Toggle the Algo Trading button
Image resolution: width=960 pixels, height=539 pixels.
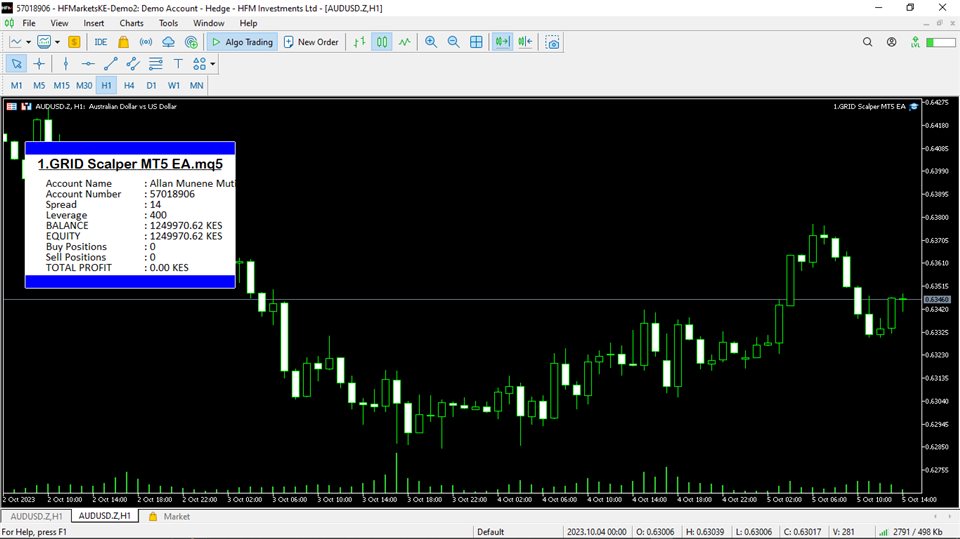pos(242,42)
